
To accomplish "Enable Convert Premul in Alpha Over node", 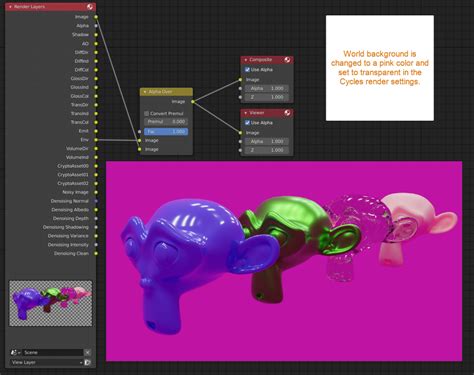I will (x=146, y=113).
